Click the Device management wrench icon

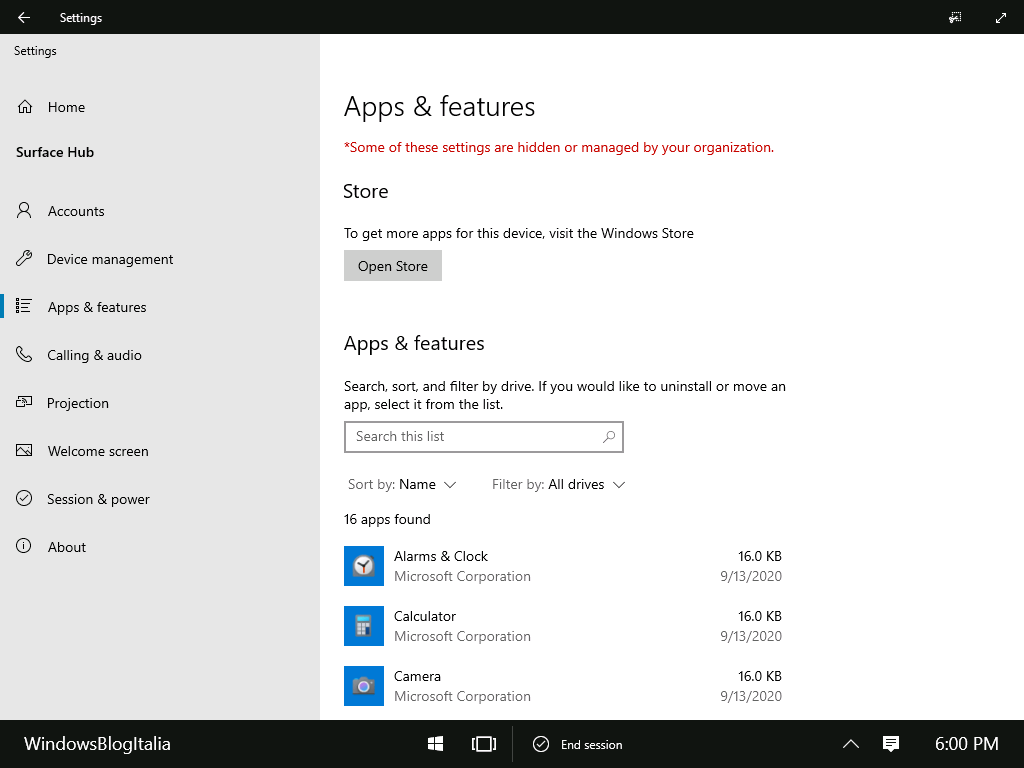[x=24, y=259]
